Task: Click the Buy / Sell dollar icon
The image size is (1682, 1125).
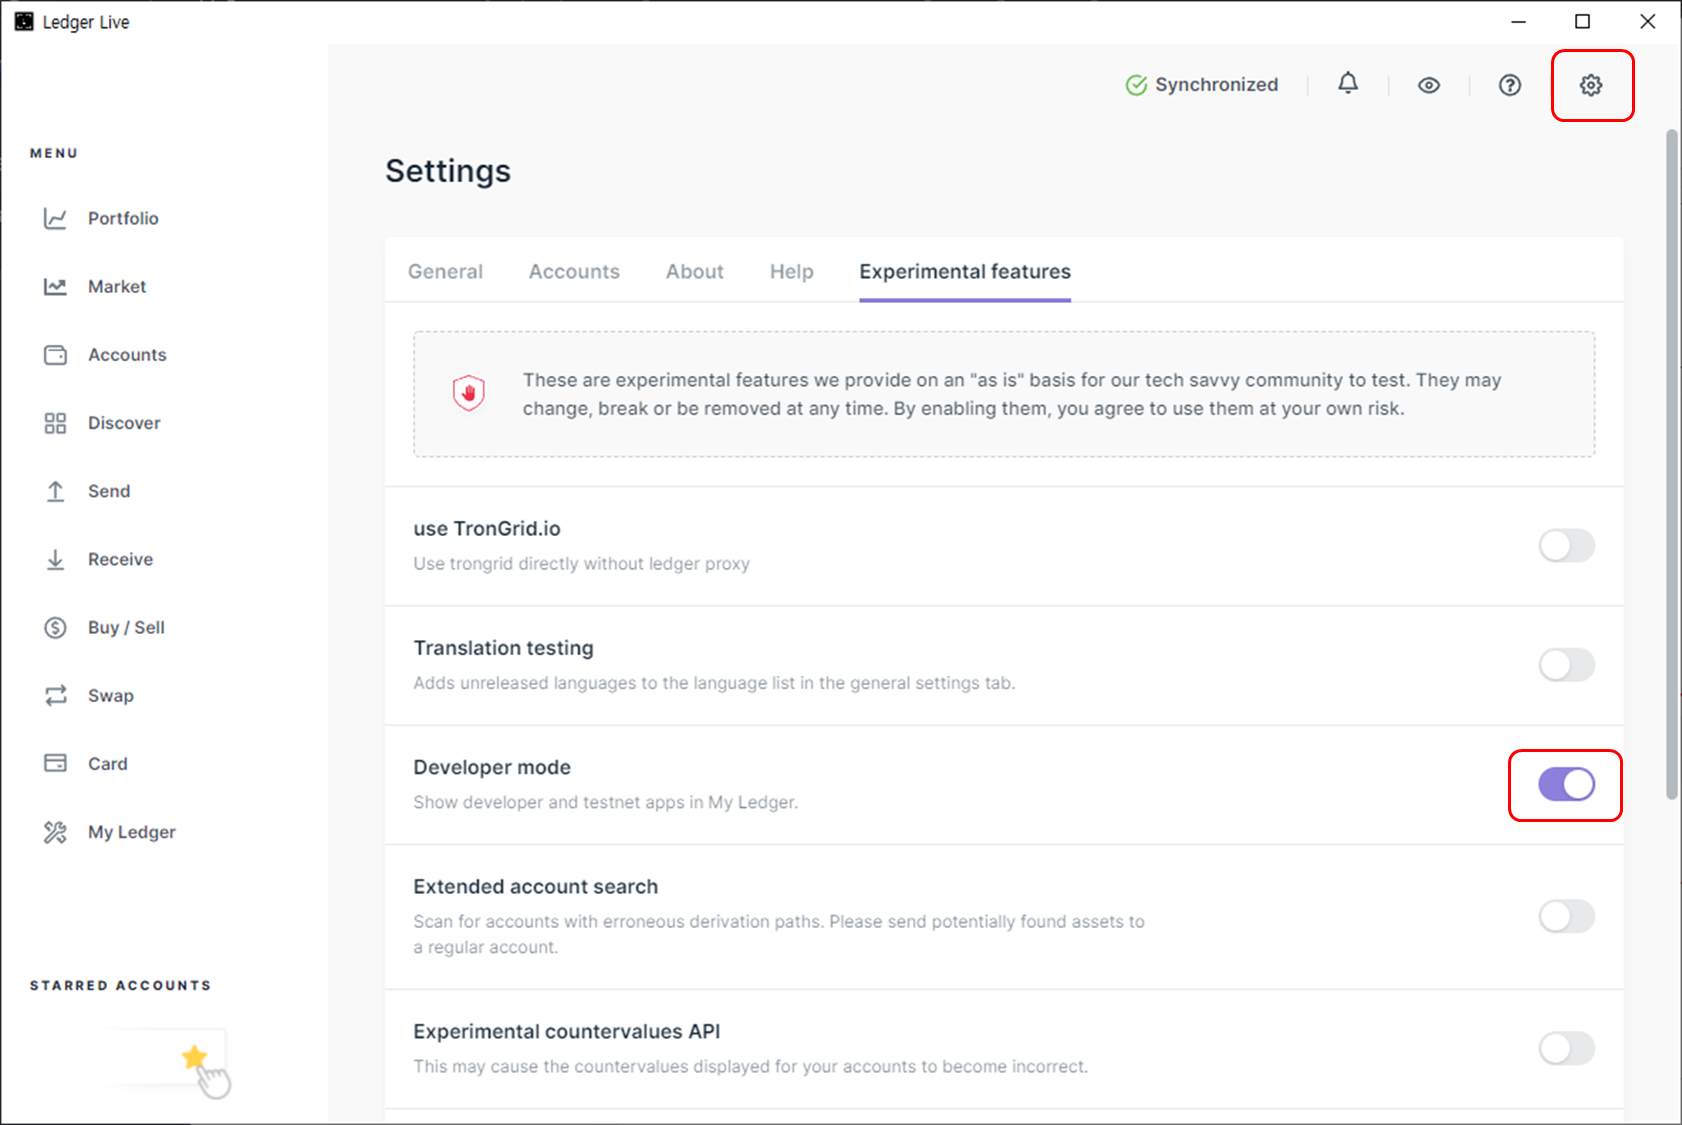Action: point(55,627)
